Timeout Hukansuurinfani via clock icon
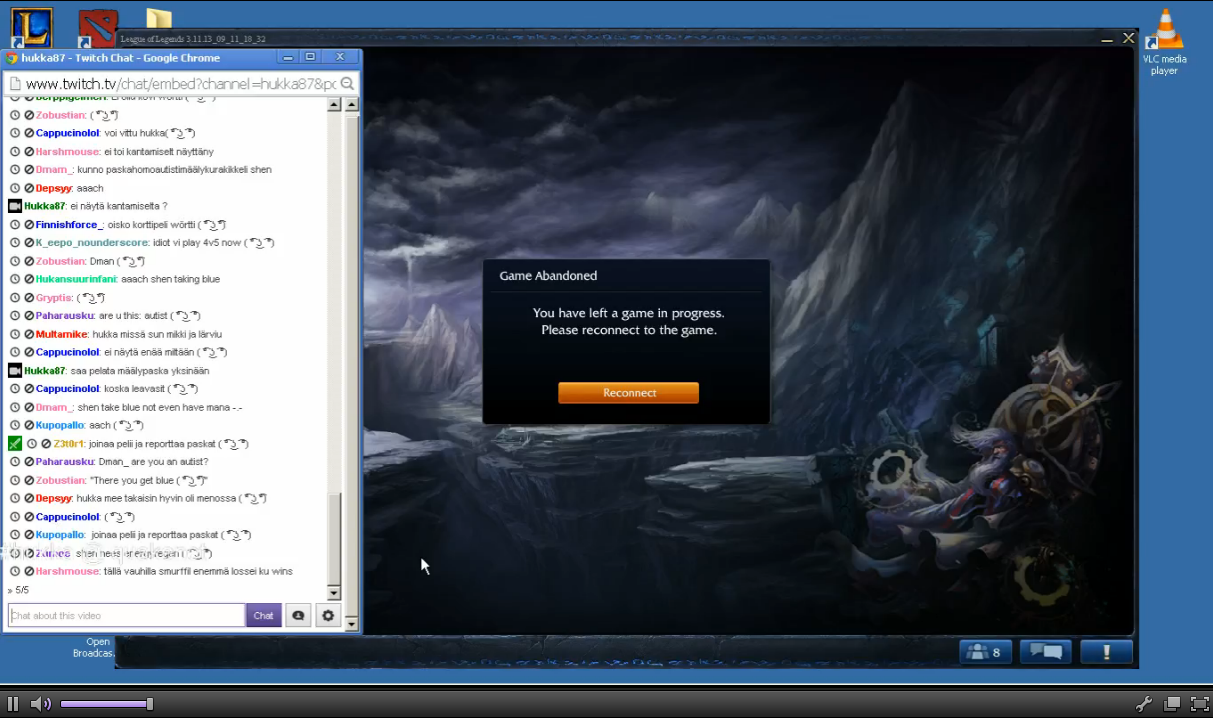Image resolution: width=1213 pixels, height=718 pixels. pyautogui.click(x=15, y=279)
